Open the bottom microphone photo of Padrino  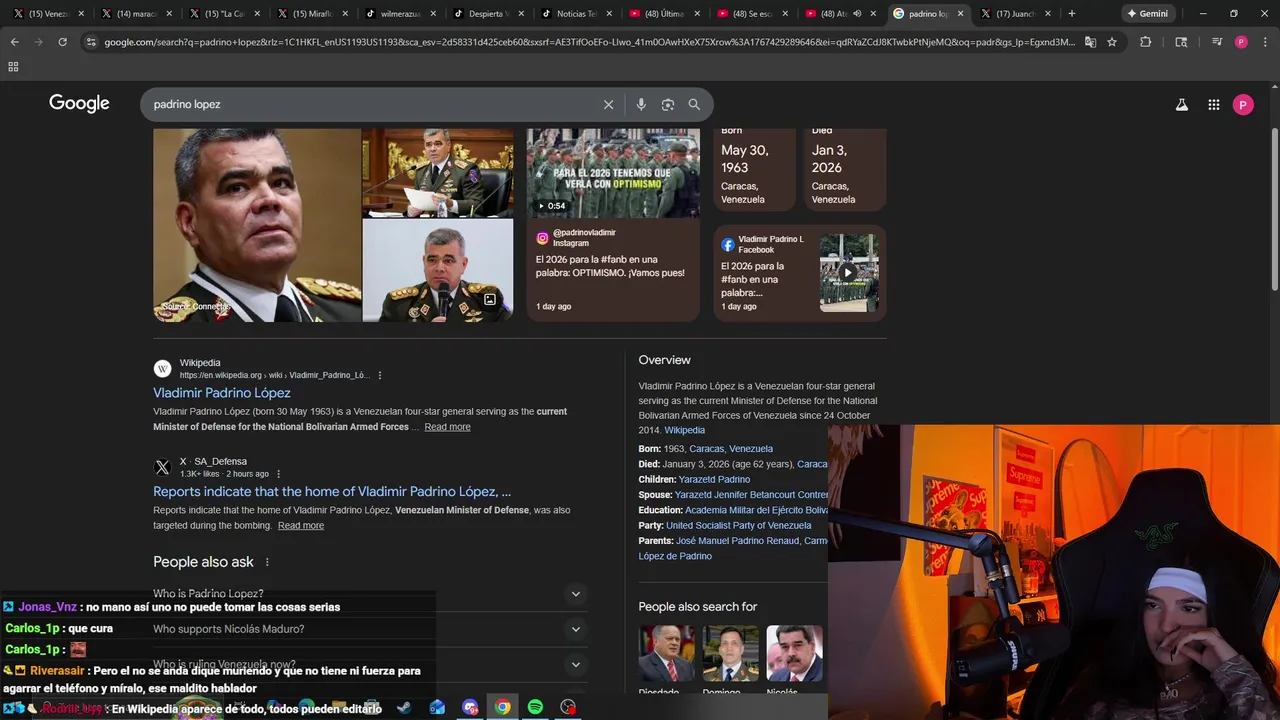[438, 270]
